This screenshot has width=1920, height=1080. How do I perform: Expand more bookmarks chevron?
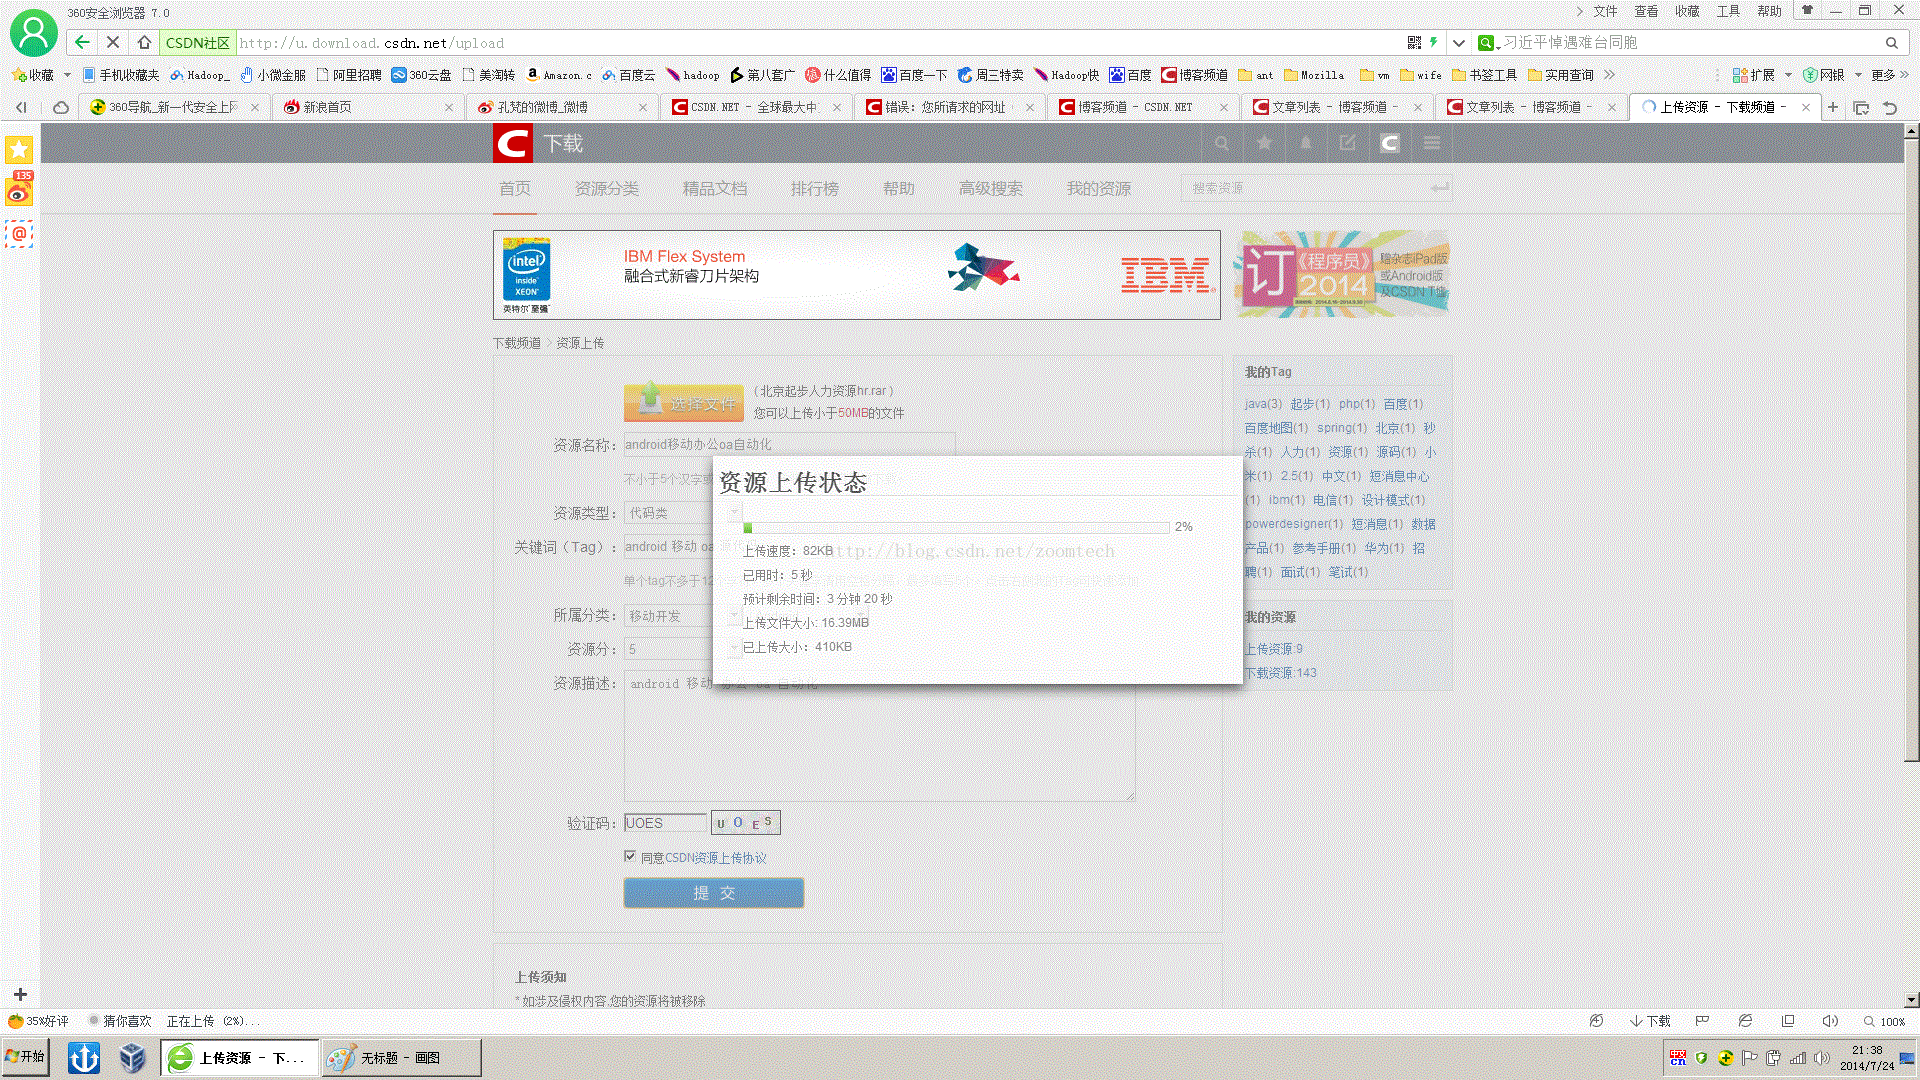1609,75
